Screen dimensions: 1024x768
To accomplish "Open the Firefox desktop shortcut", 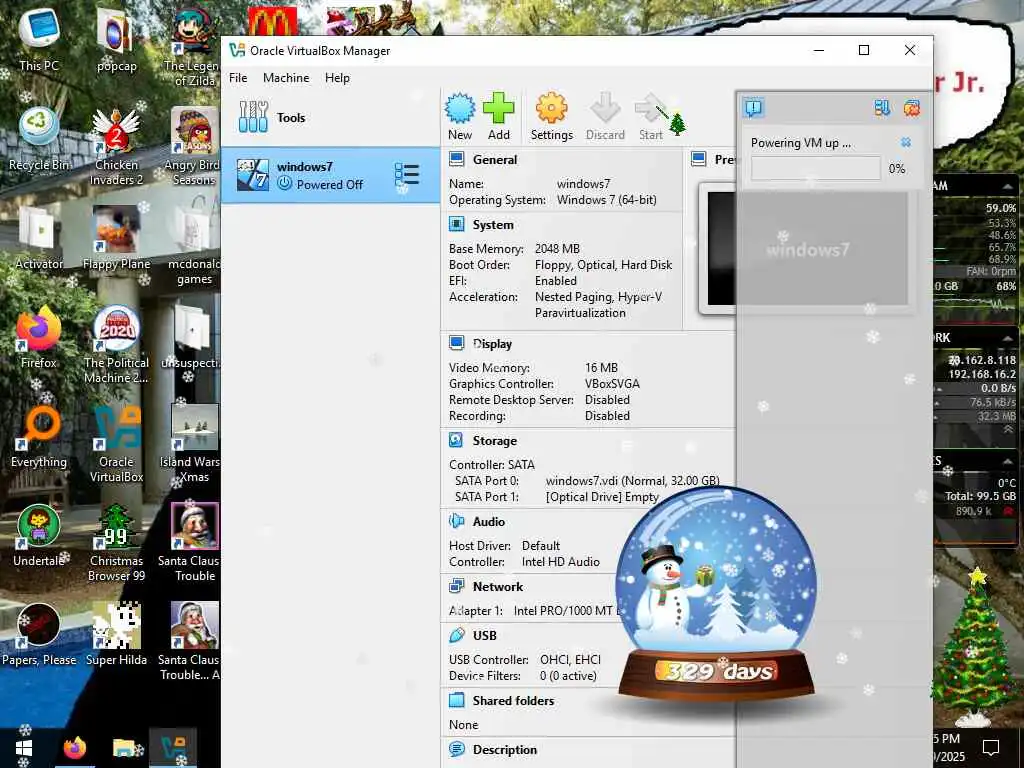I will [39, 337].
